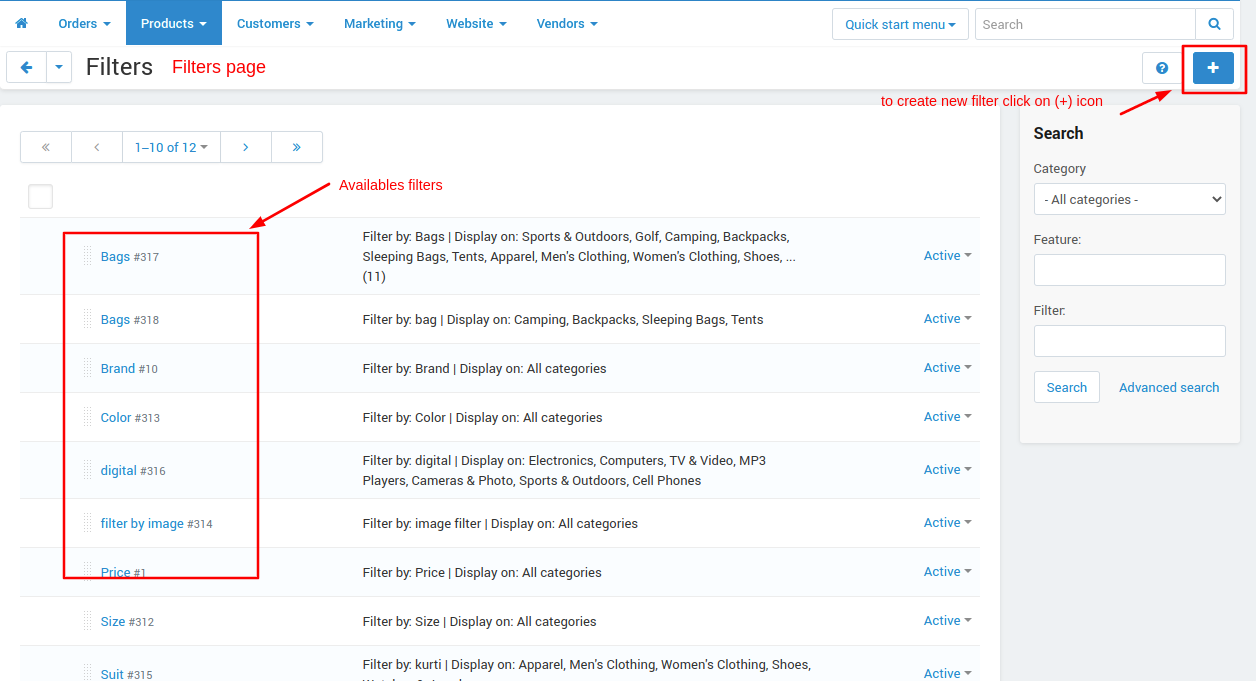Screen dimensions: 1256x681
Task: Click the back arrow icon
Action: point(26,67)
